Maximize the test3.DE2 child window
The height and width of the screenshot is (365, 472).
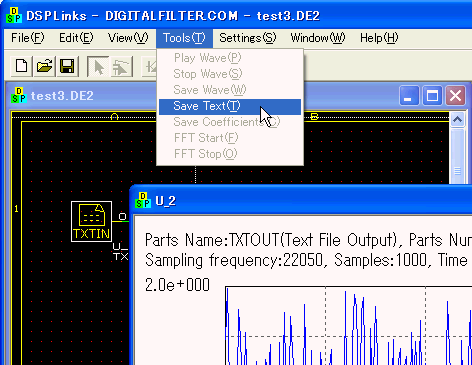(432, 96)
